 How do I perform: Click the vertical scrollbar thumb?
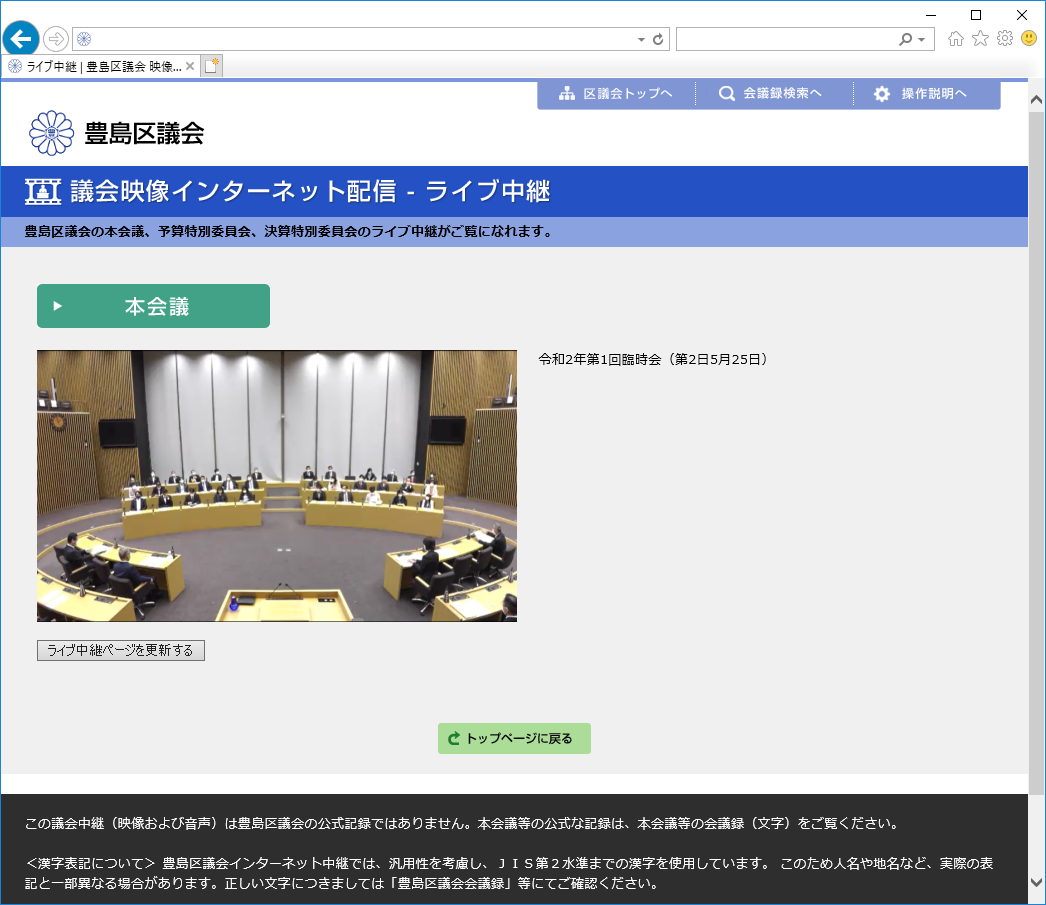coord(1036,454)
